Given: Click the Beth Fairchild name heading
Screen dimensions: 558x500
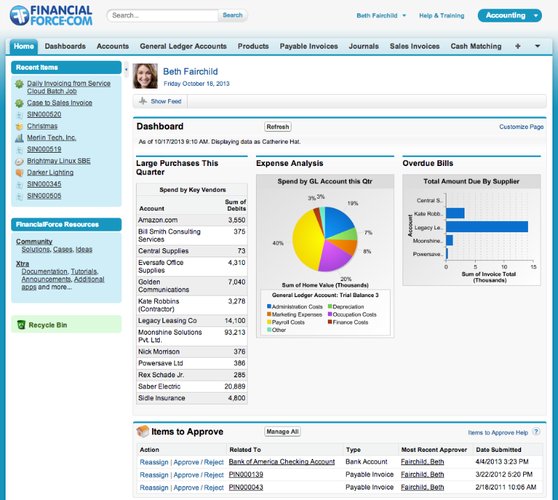Looking at the screenshot, I should [190, 72].
